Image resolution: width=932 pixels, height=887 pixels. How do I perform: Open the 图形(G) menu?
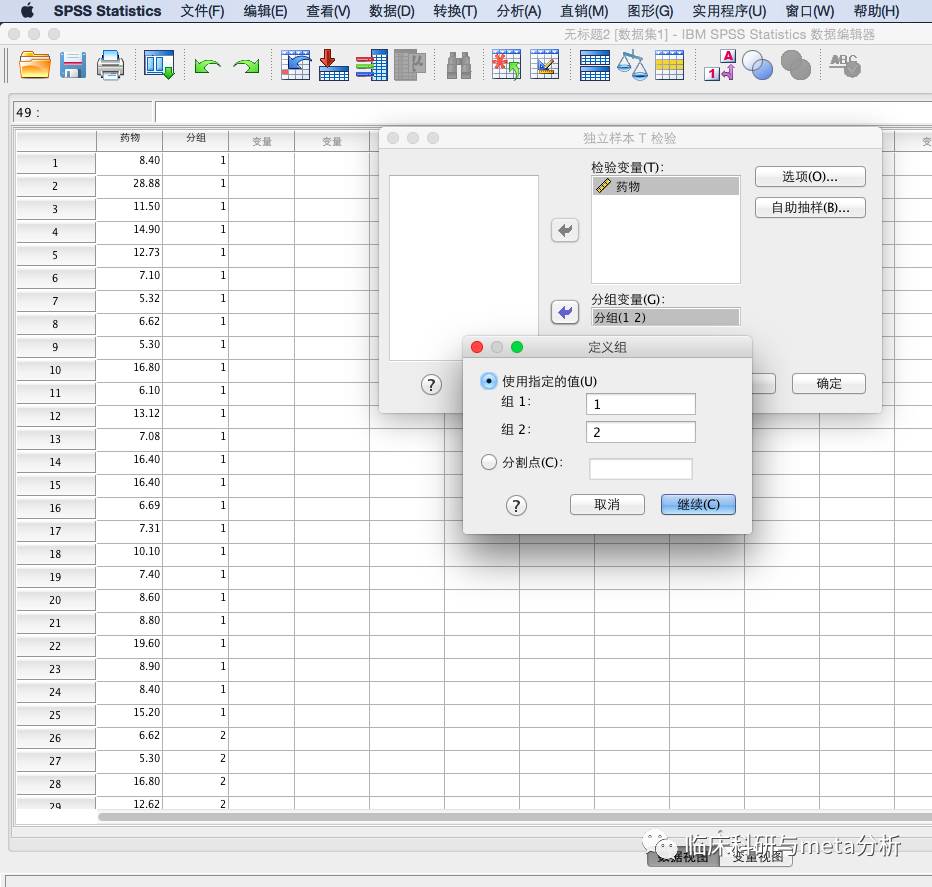pos(650,11)
